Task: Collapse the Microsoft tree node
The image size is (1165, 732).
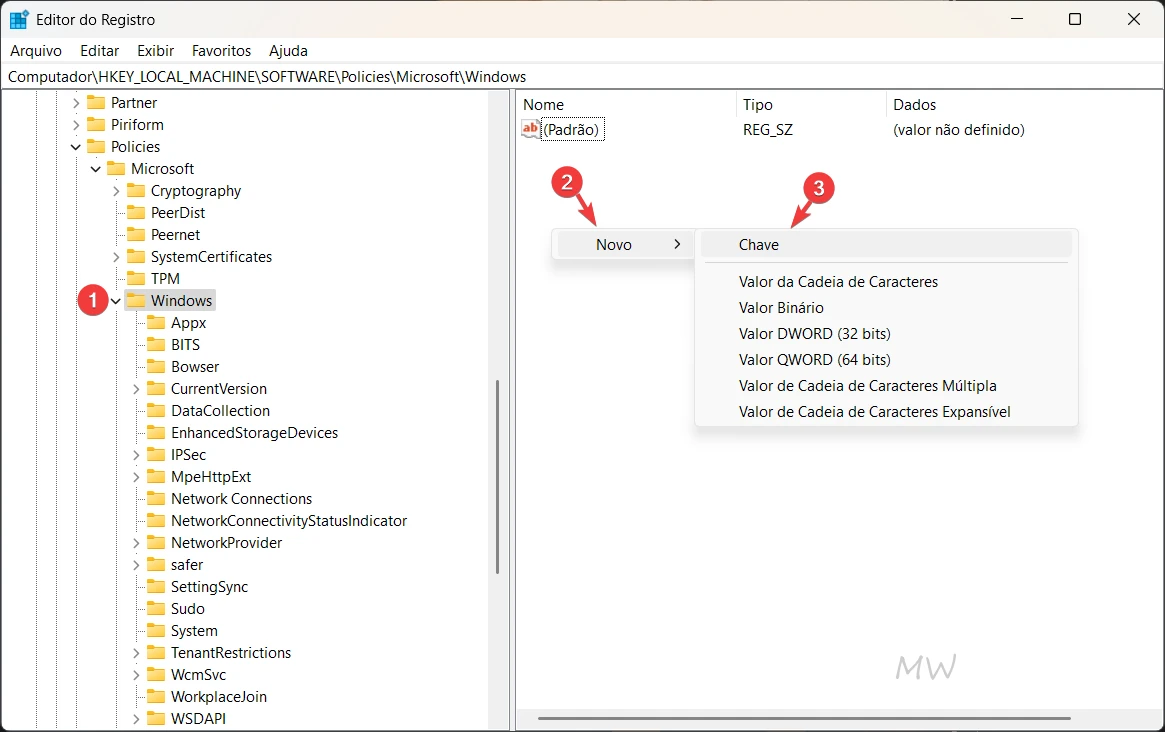Action: [x=95, y=168]
